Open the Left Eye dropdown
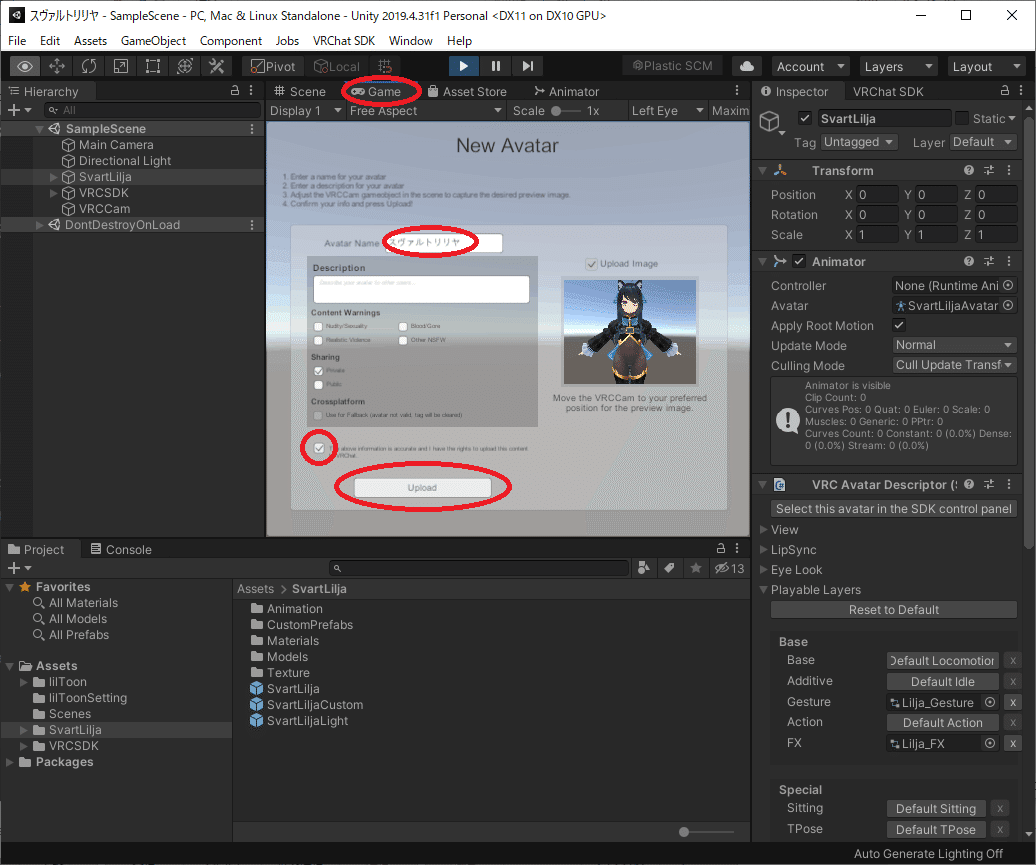The height and width of the screenshot is (865, 1036). click(667, 110)
